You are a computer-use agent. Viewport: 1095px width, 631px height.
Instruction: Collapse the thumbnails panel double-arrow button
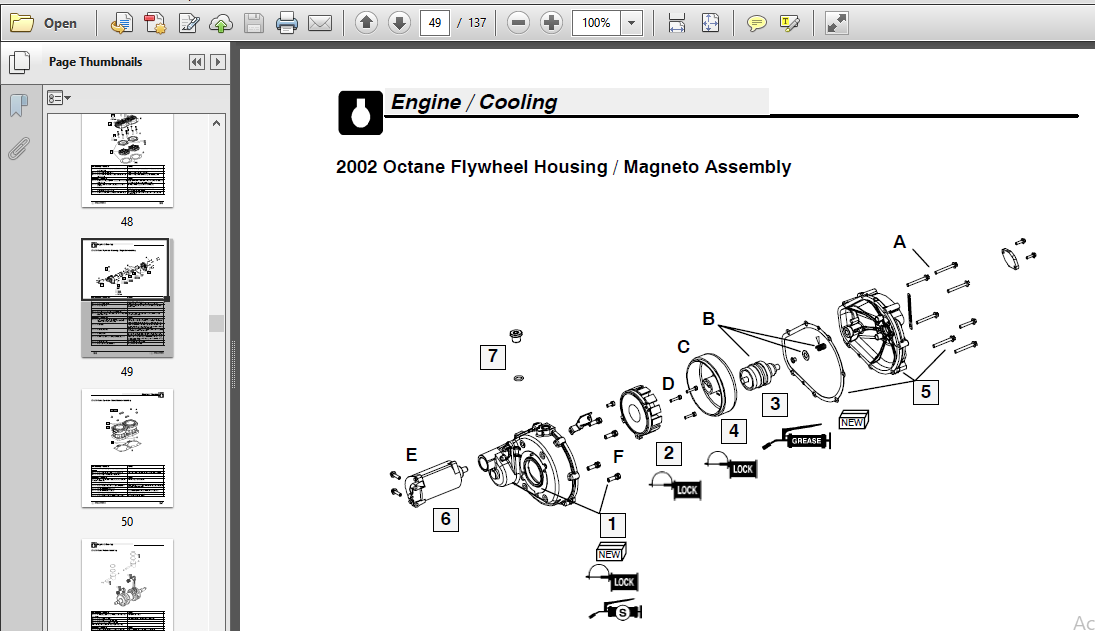coord(197,62)
